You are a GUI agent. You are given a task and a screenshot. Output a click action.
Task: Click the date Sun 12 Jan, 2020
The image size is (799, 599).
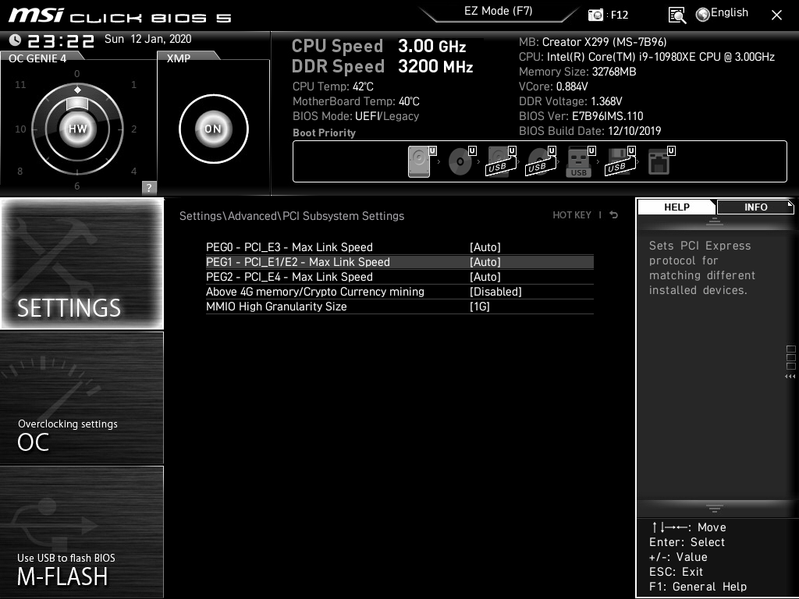[148, 39]
